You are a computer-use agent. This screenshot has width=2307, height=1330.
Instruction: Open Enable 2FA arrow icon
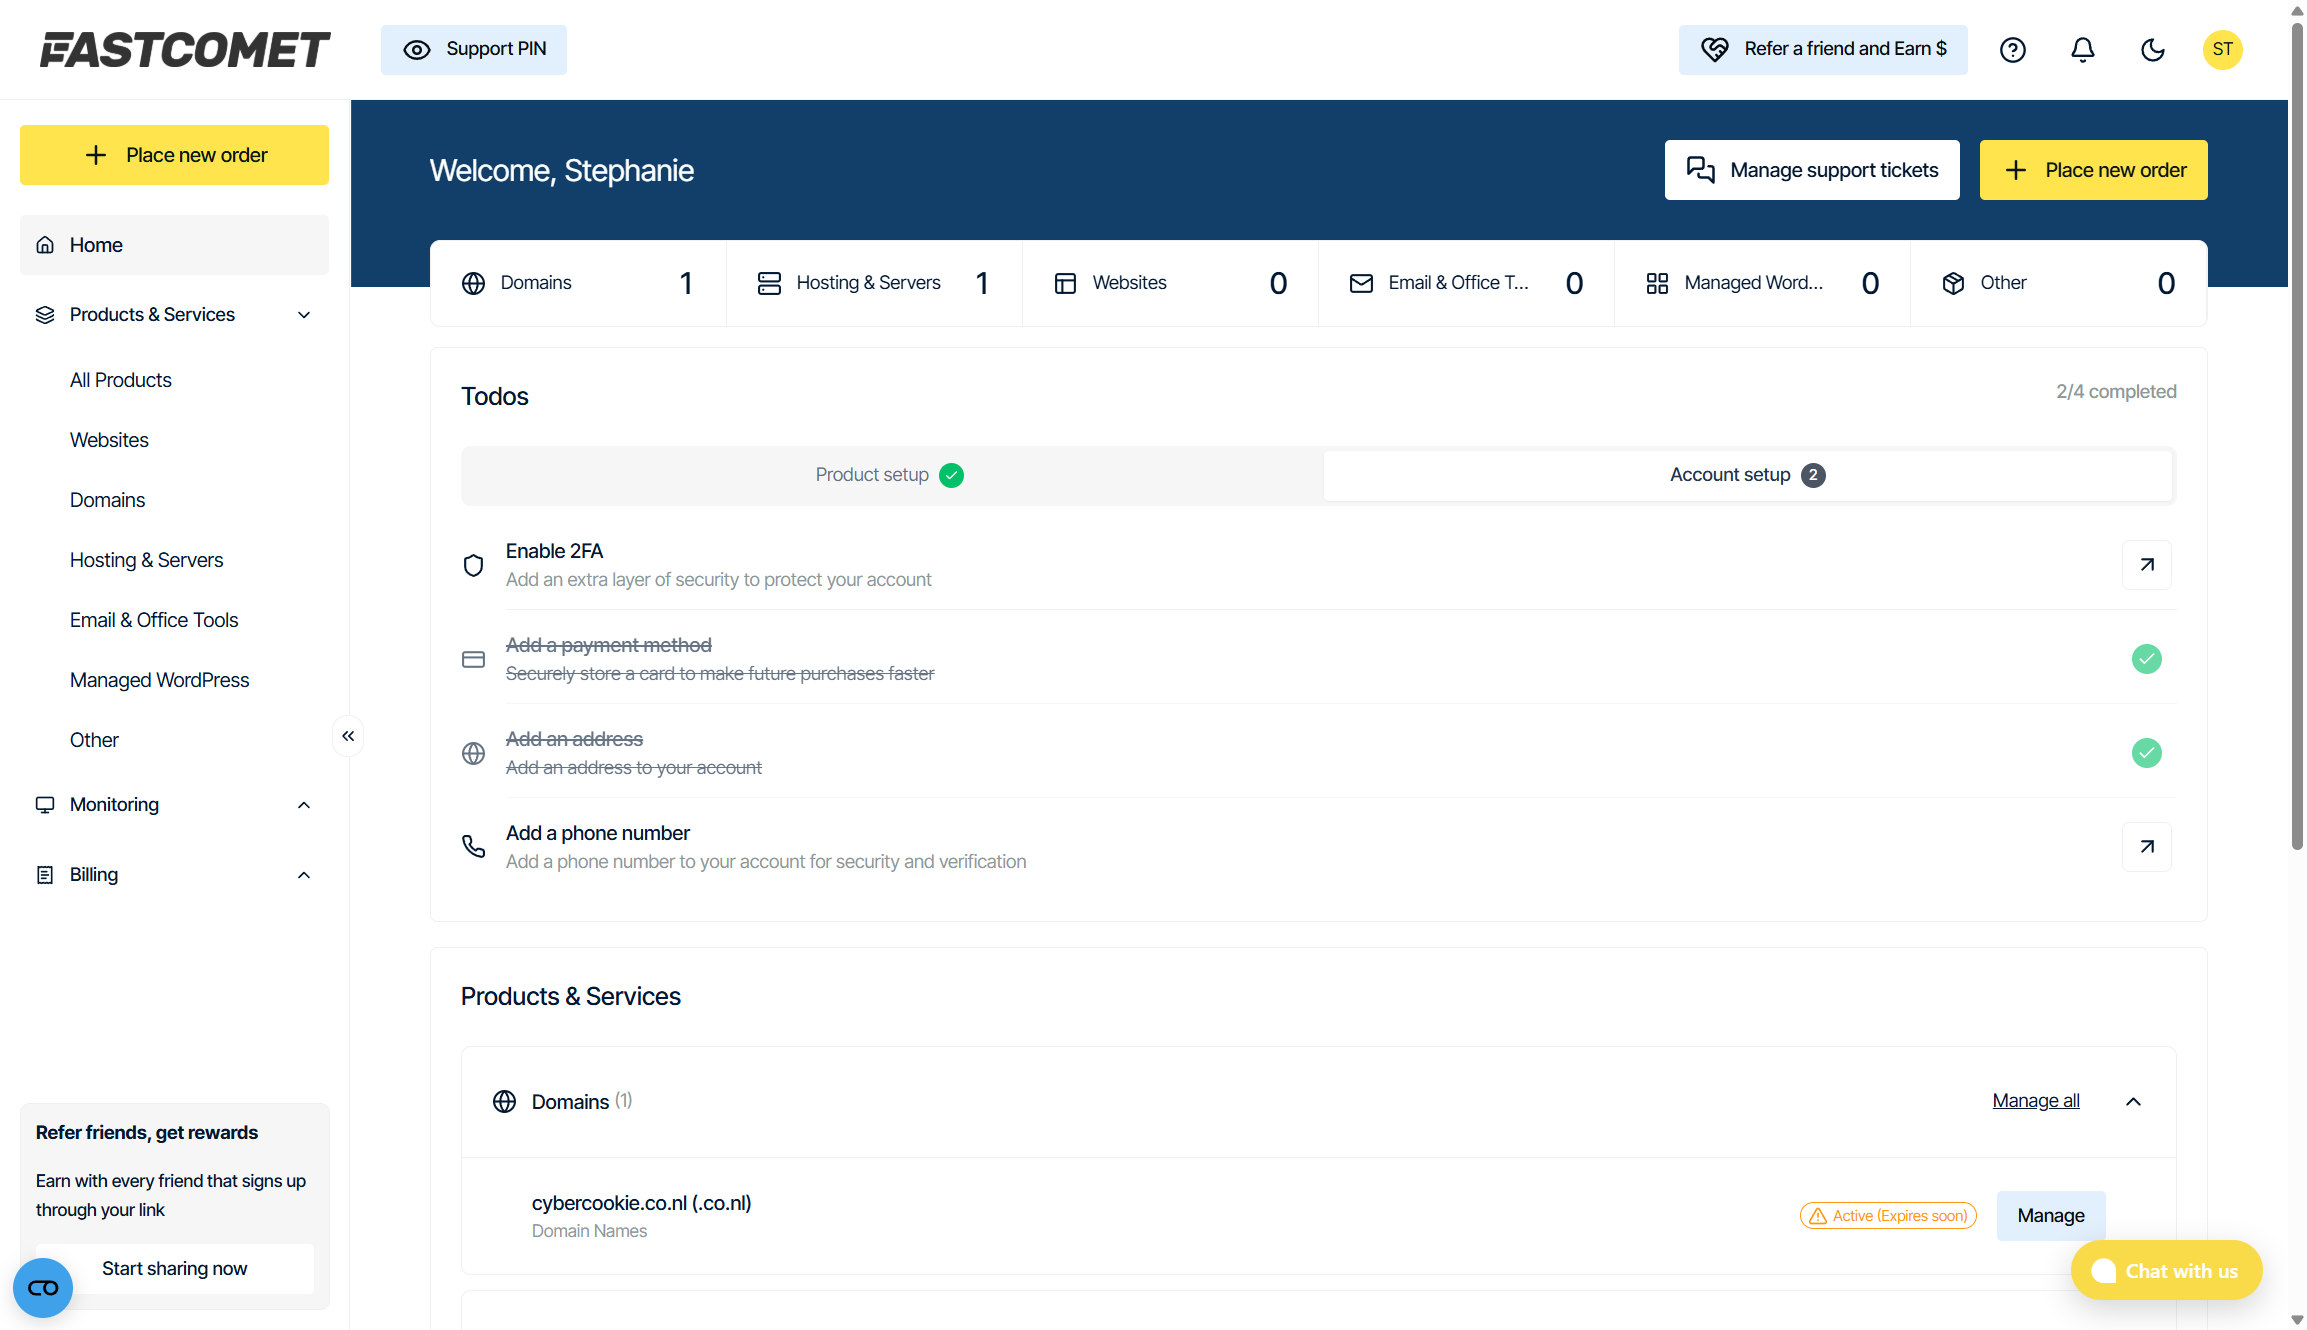click(2146, 565)
